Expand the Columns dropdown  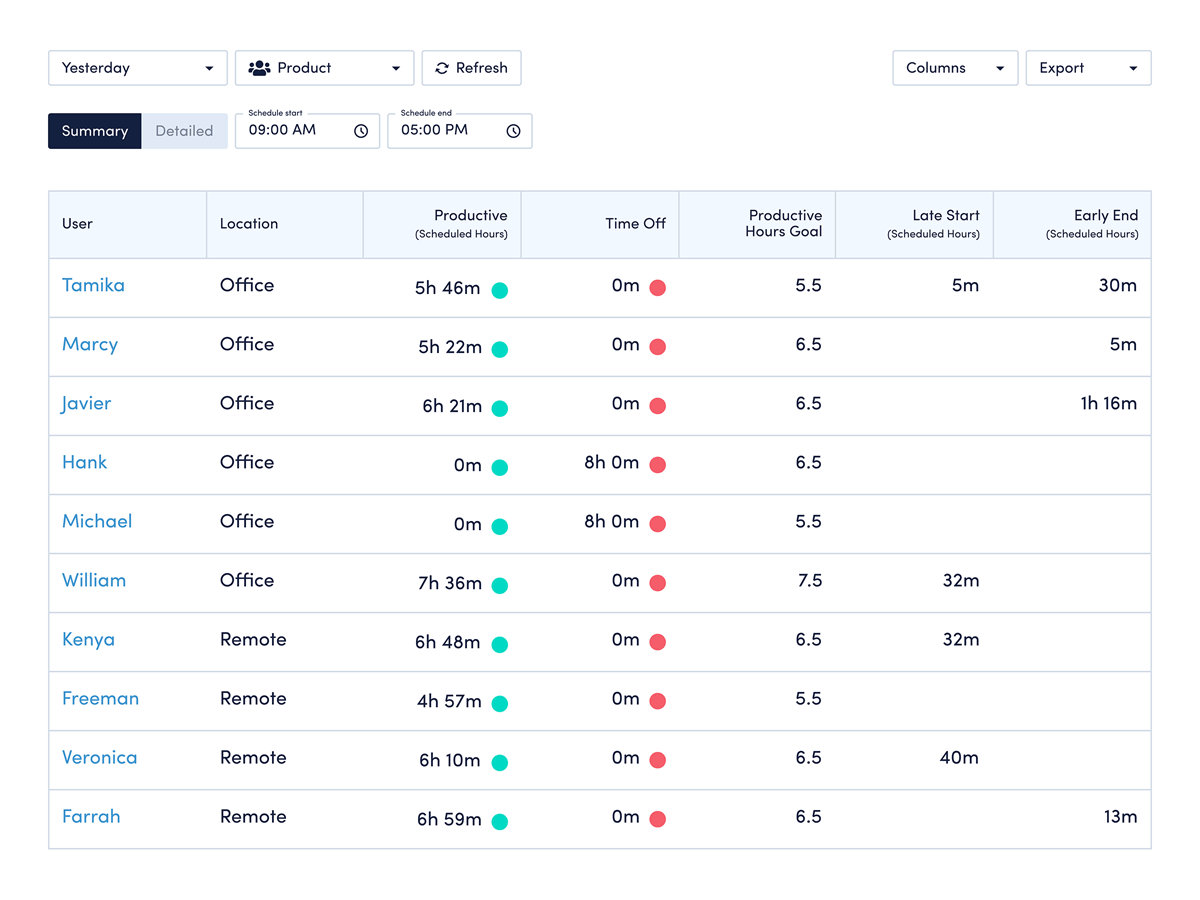[x=954, y=68]
